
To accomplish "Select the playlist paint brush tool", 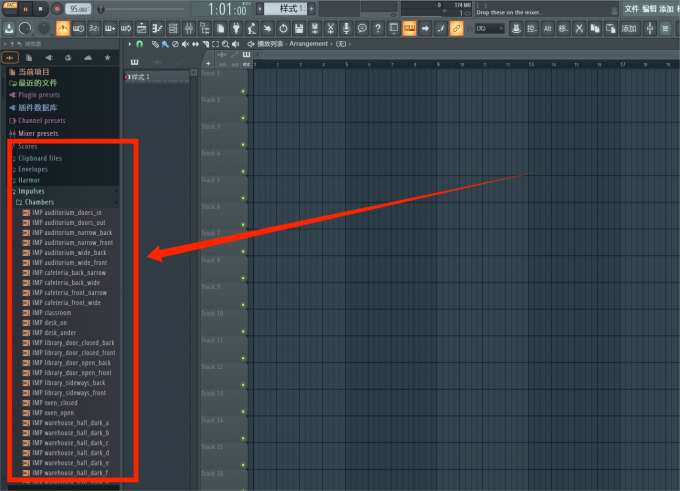I will [165, 44].
